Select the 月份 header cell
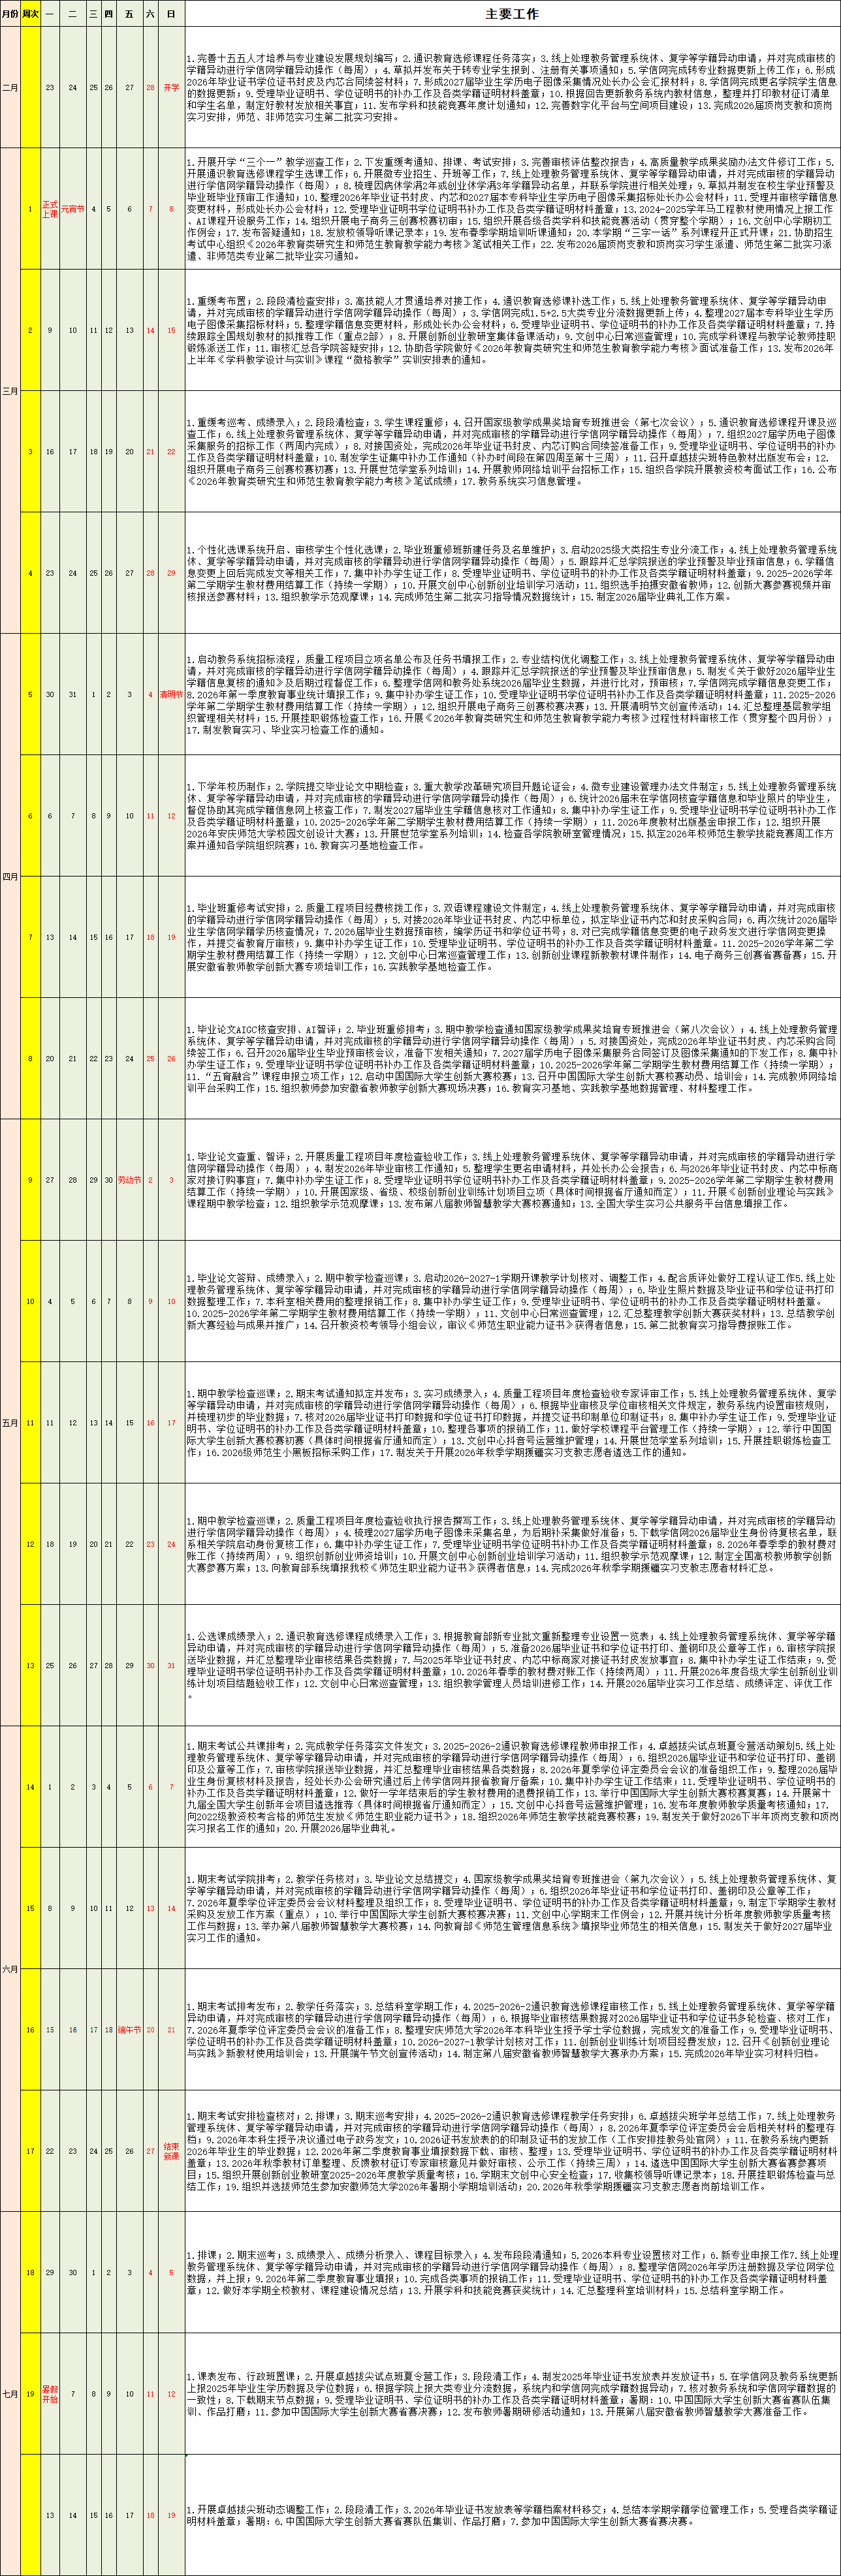This screenshot has width=841, height=2576. [10, 14]
